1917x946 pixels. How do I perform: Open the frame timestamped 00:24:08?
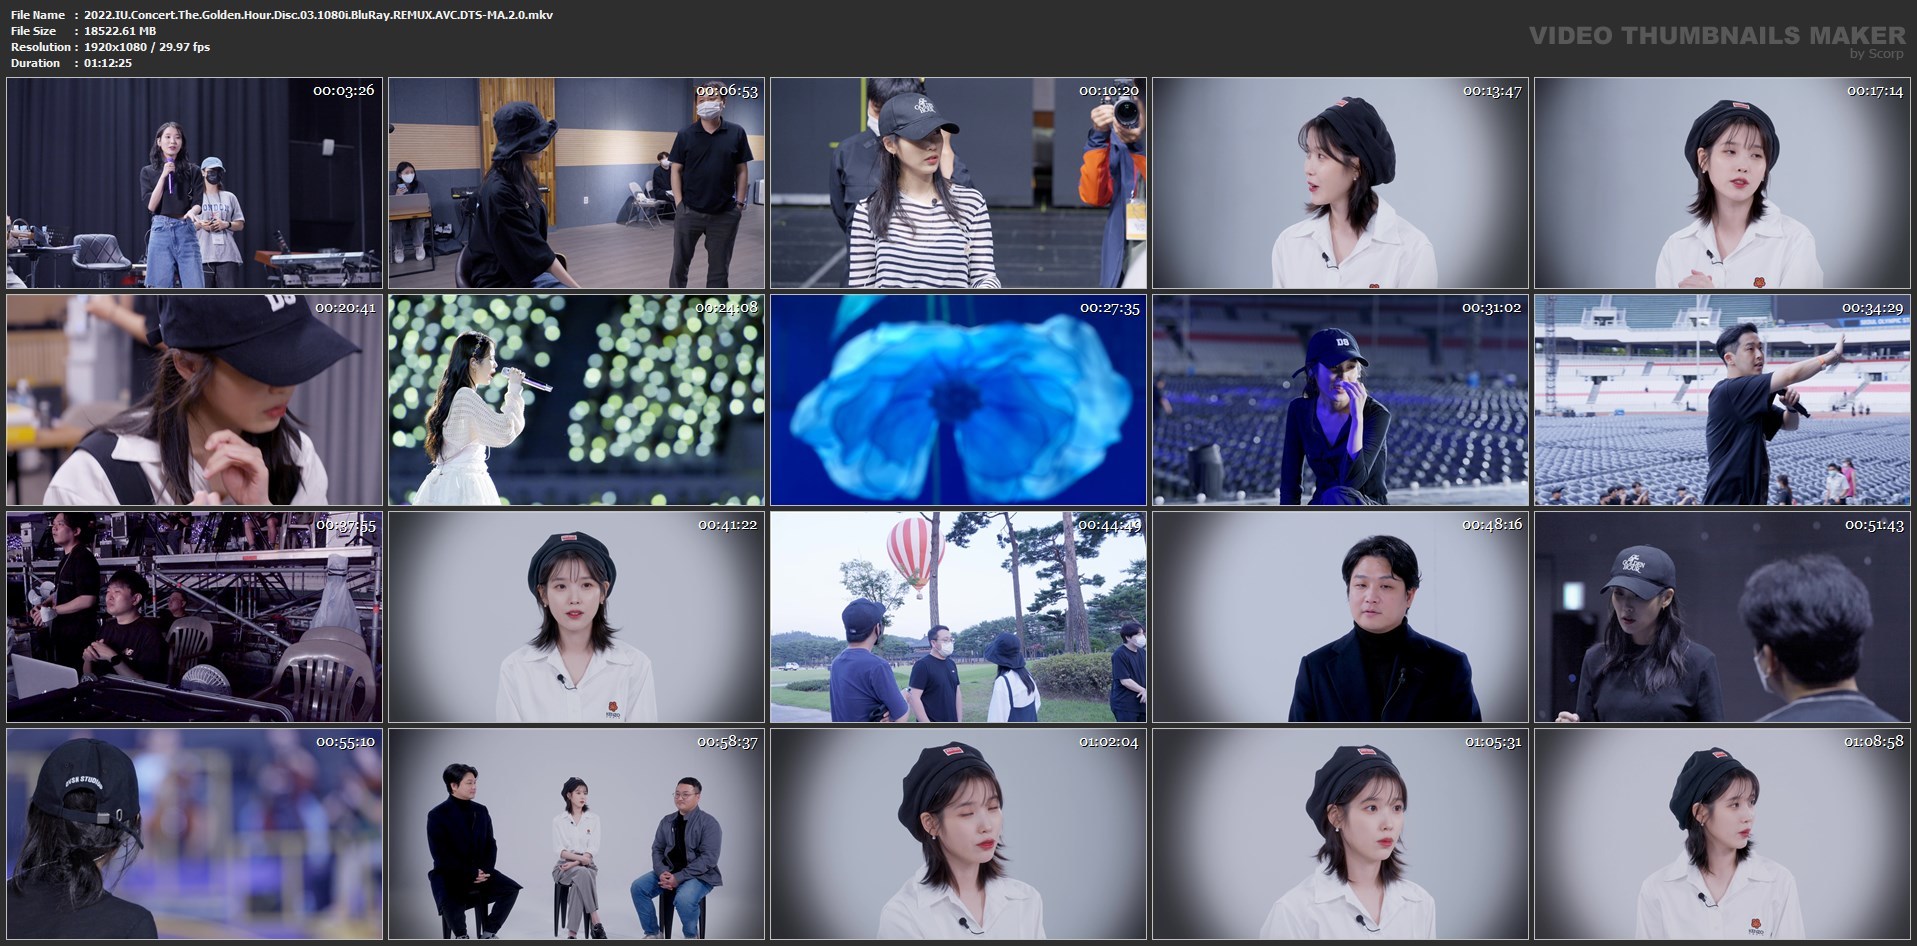[x=576, y=400]
